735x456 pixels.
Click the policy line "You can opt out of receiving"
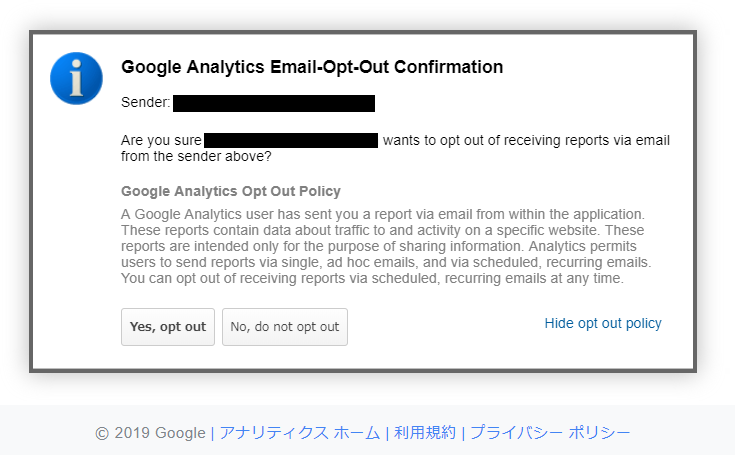372,279
